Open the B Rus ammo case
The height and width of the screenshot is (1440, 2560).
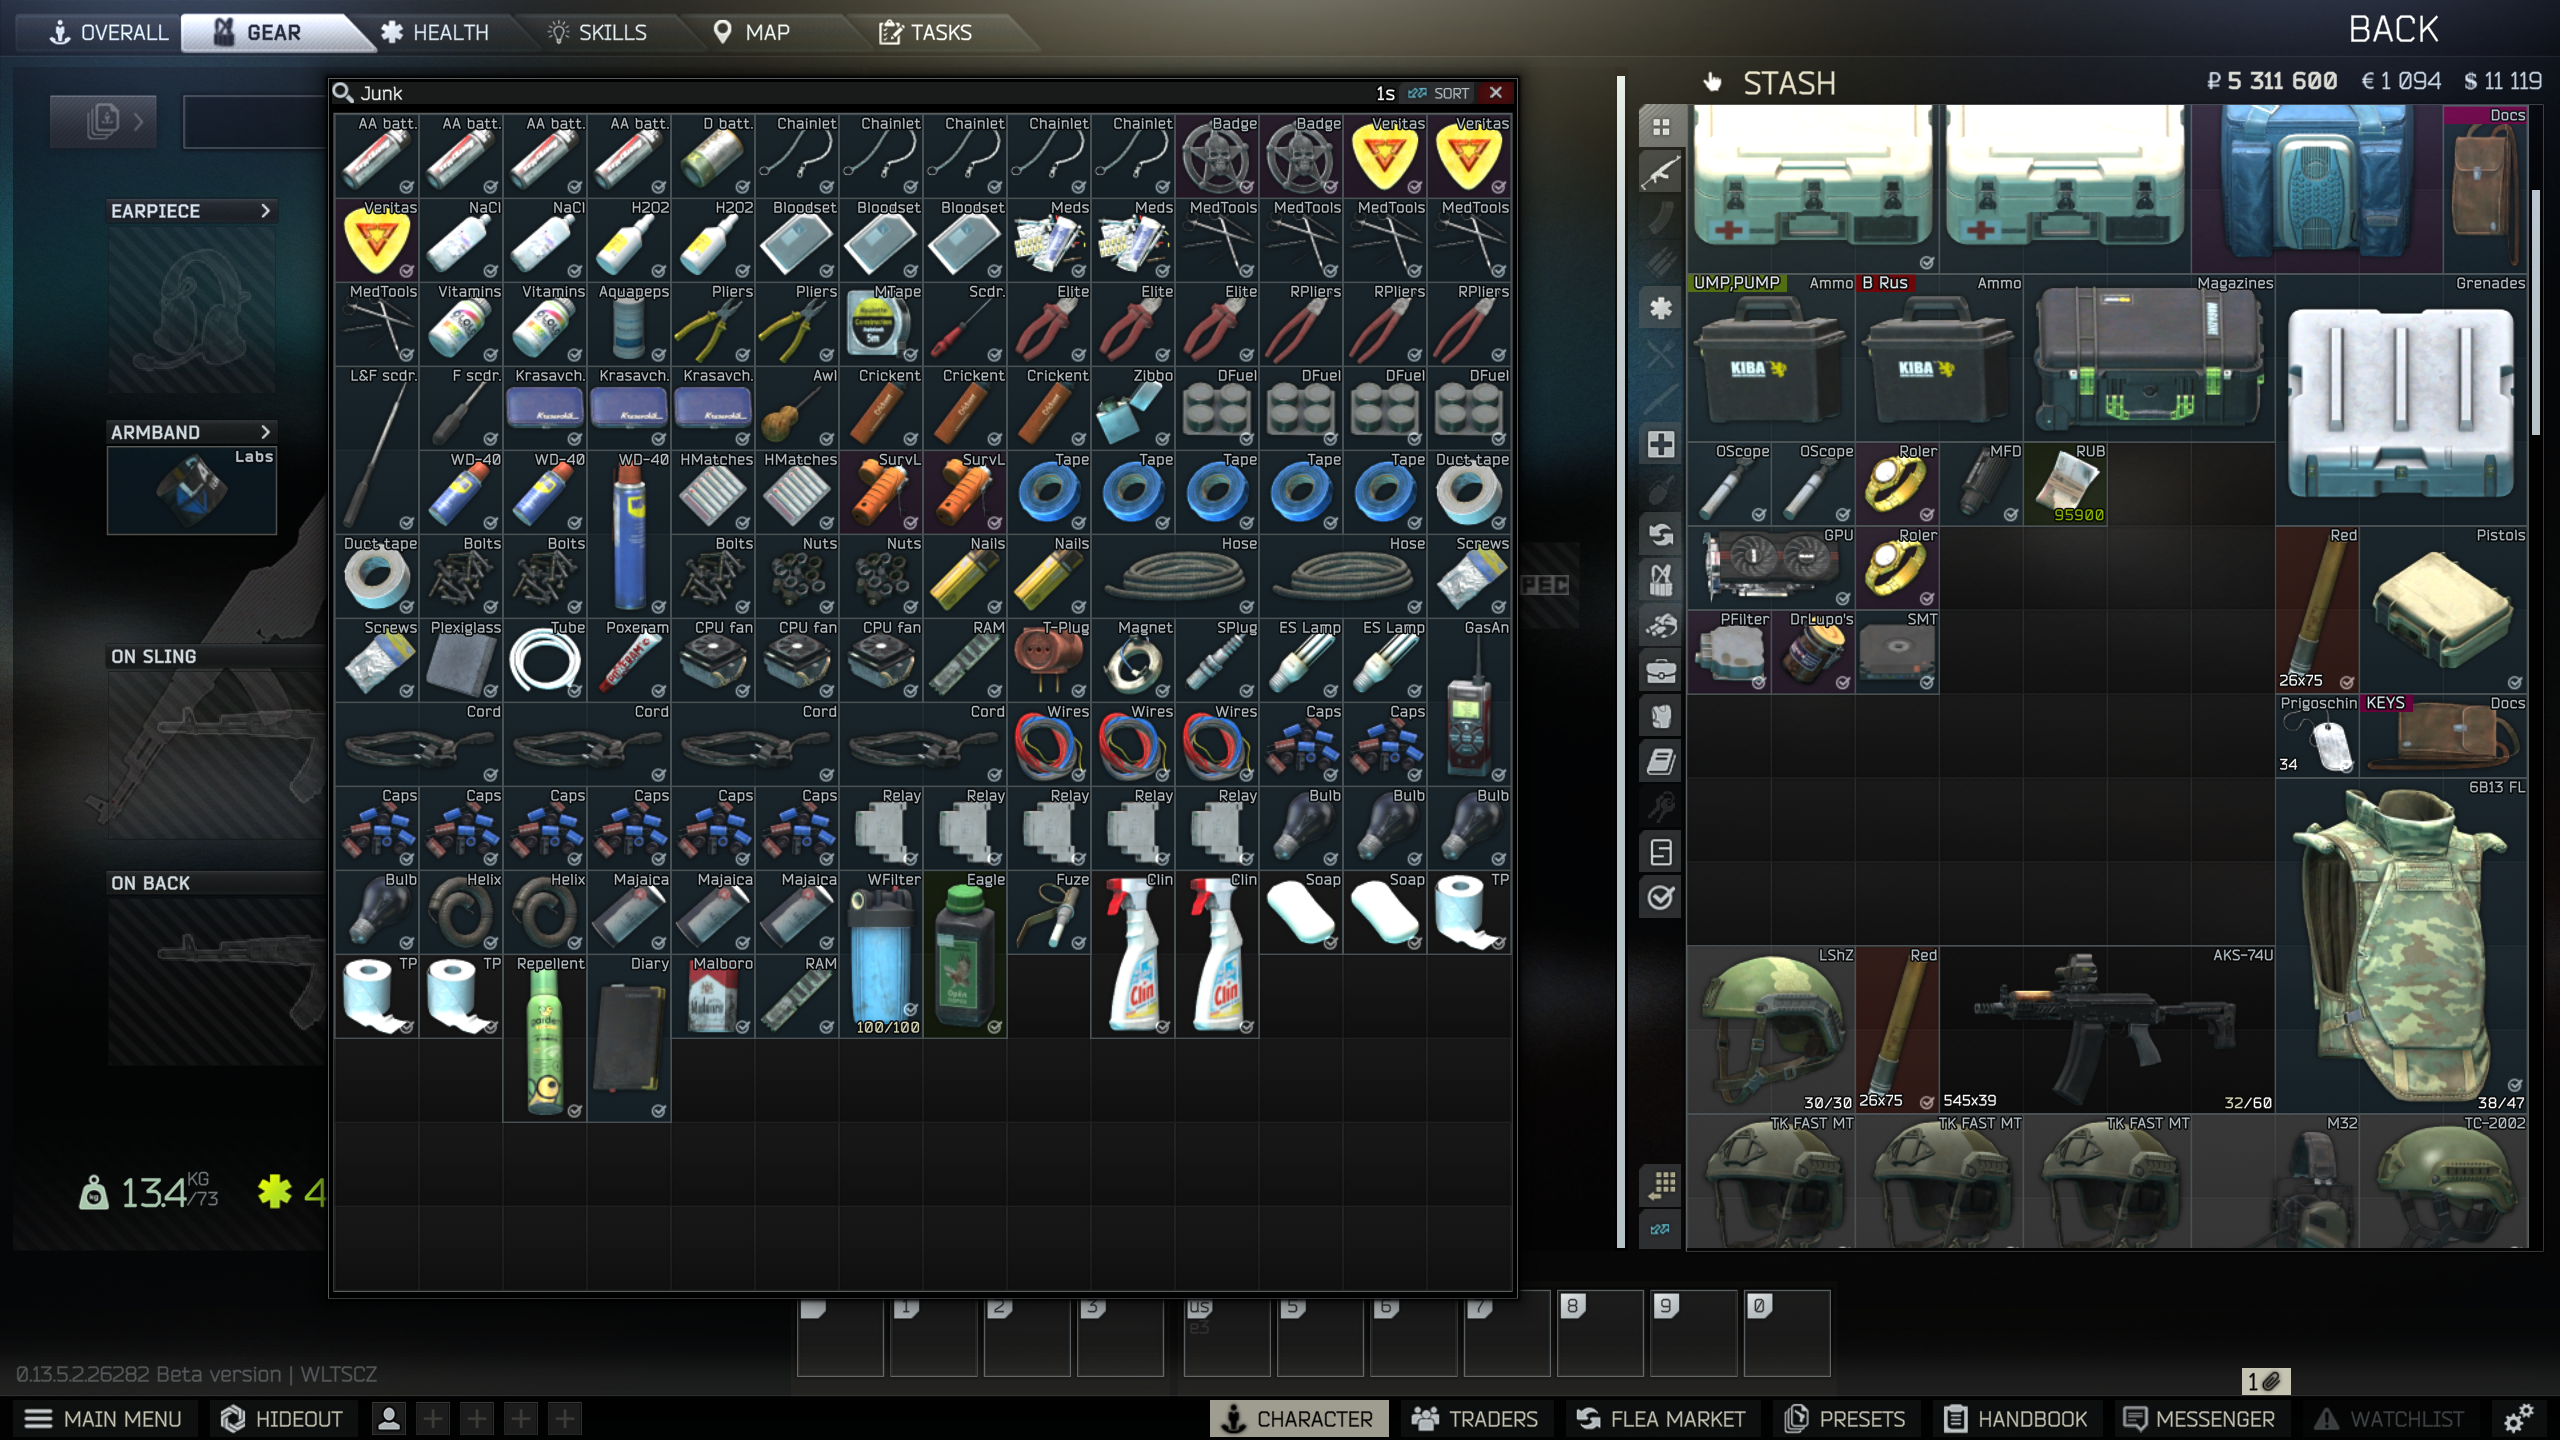1939,358
